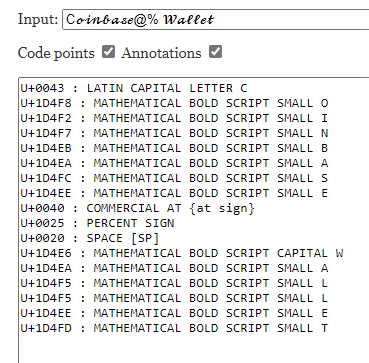Select the U+0025 Percent Sign line
This screenshot has width=369, height=363.
point(97,223)
